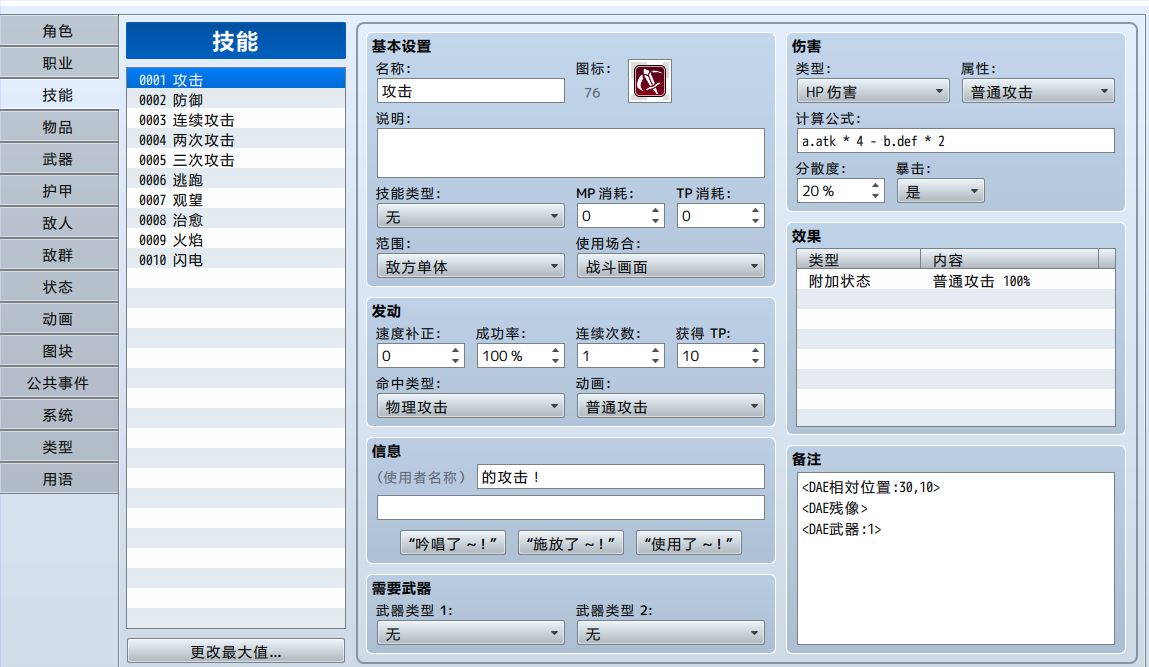The image size is (1149, 667).
Task: Decrease the 成功率 value with the down arrow
Action: (555, 361)
